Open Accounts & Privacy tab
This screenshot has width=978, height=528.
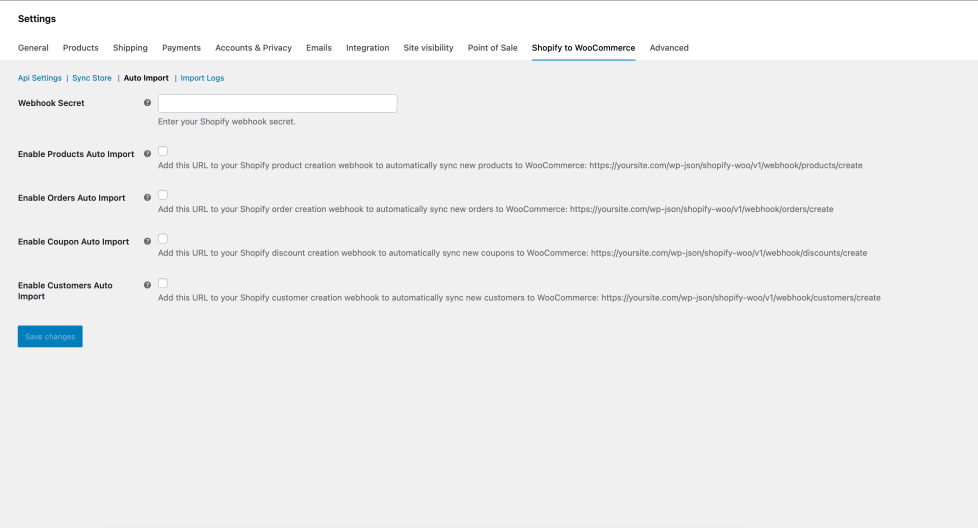click(253, 48)
